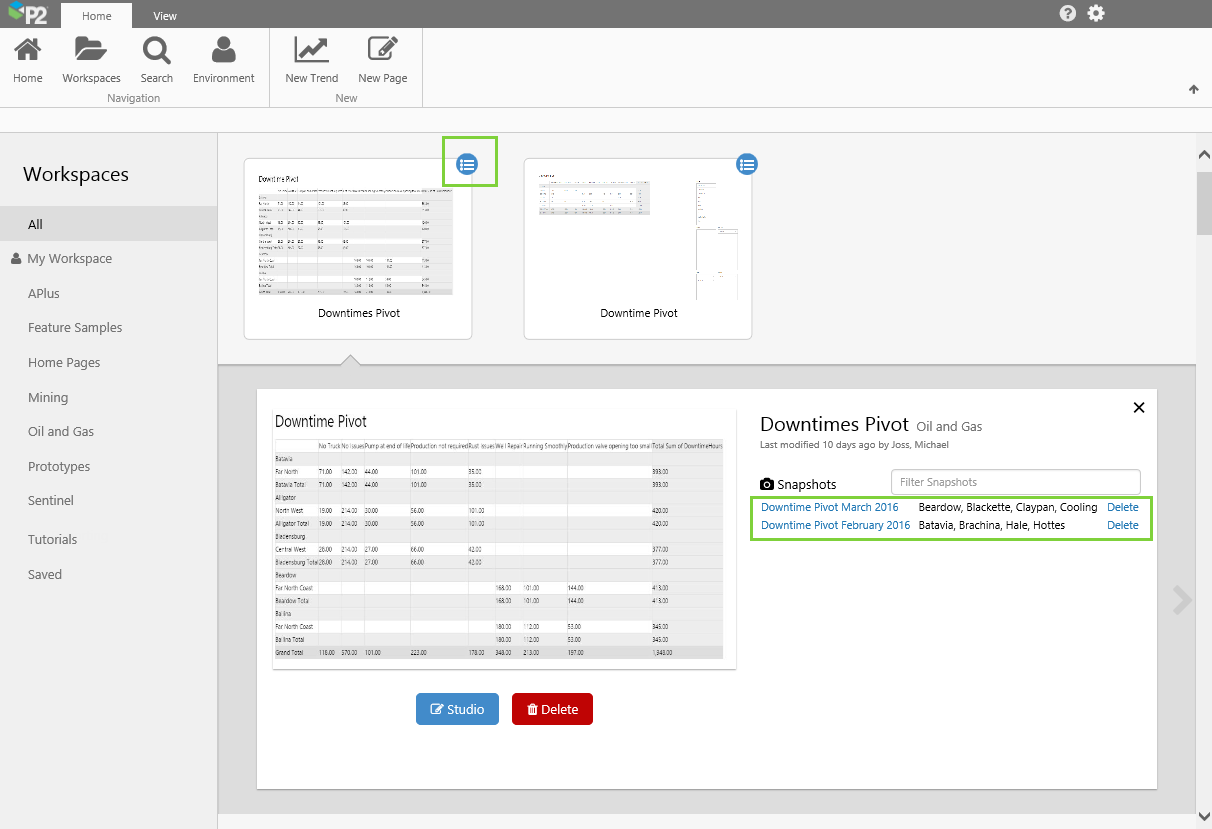Open Downtime Pivot March 2016 snapshot
This screenshot has width=1212, height=829.
(x=829, y=507)
